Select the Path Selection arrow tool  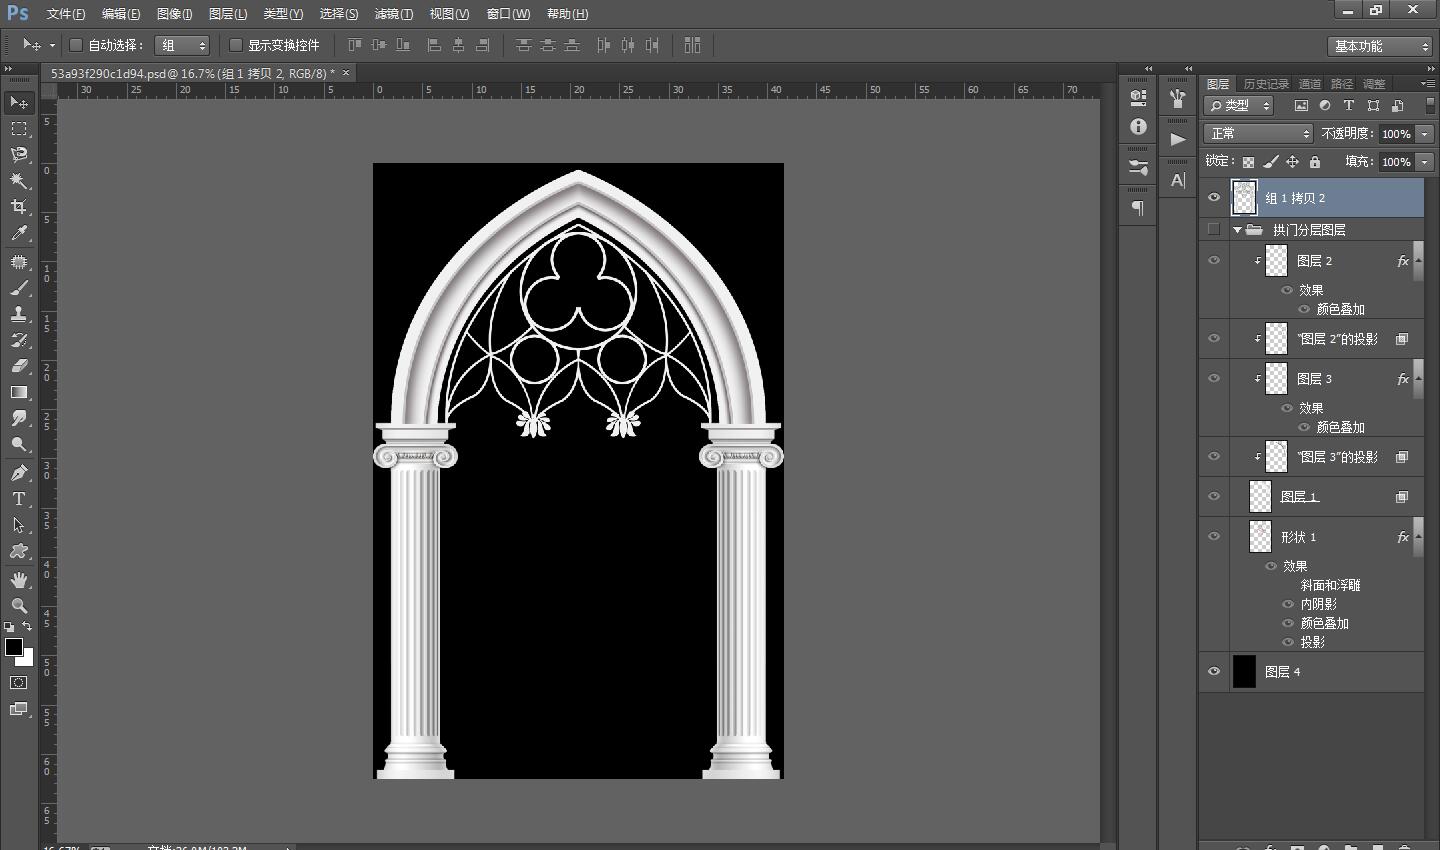coord(19,525)
